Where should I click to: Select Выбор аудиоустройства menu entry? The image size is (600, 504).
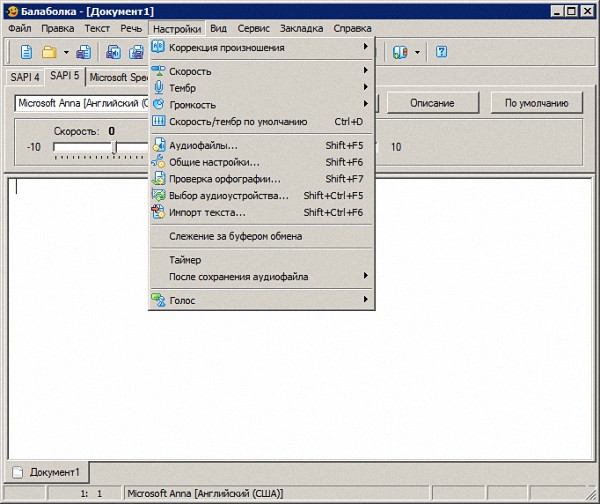coord(228,196)
